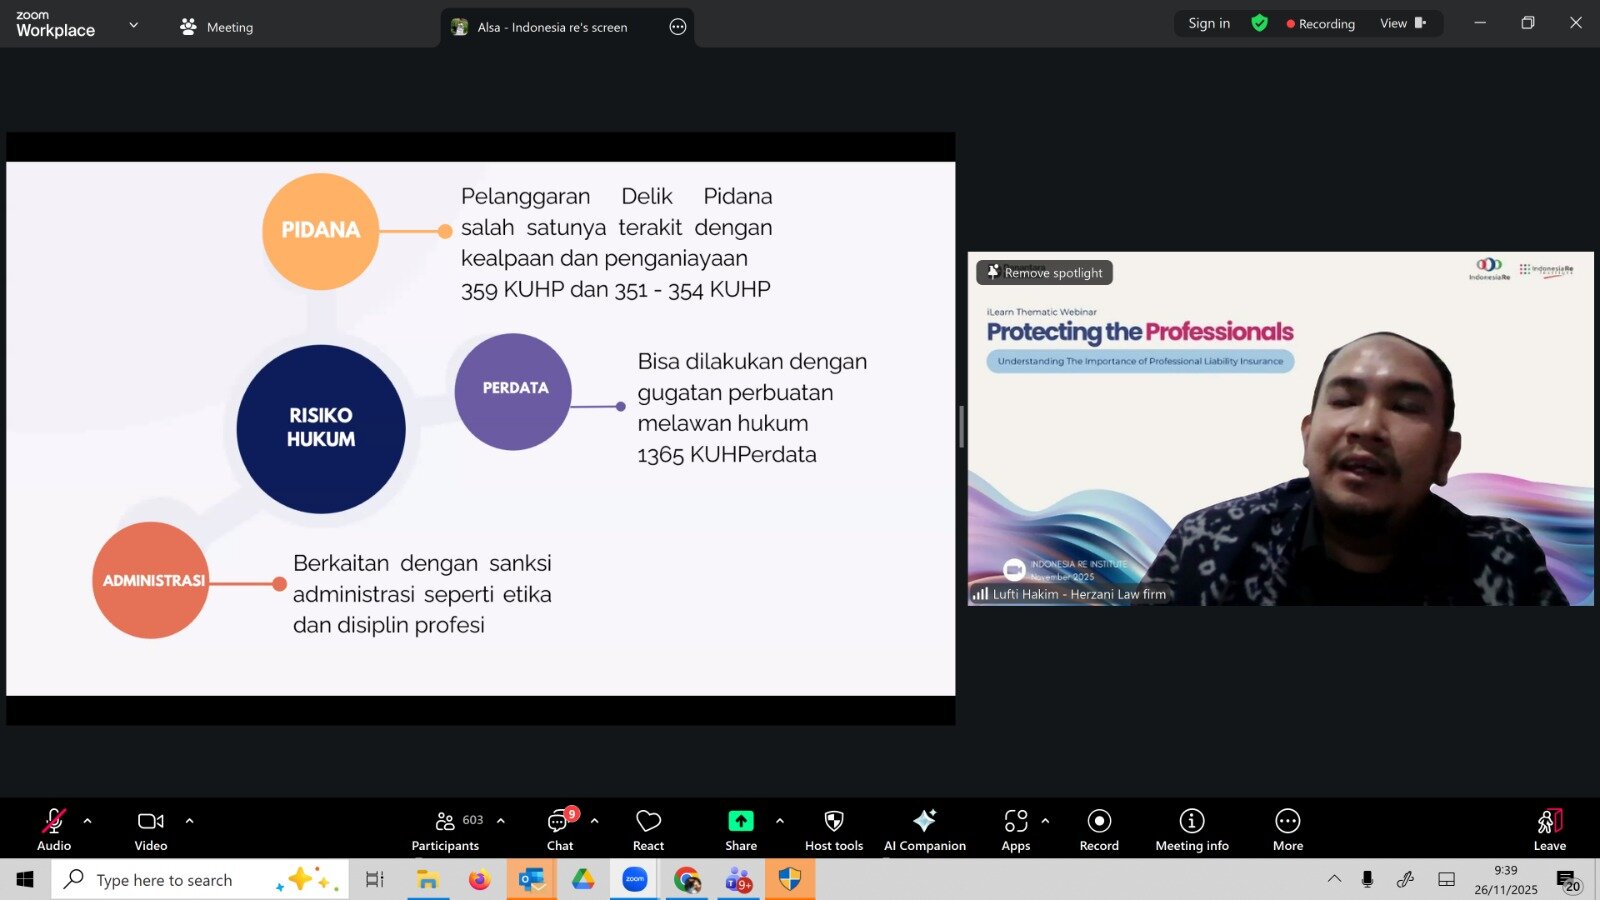Launch AI Companion
1600x900 pixels.
925,830
